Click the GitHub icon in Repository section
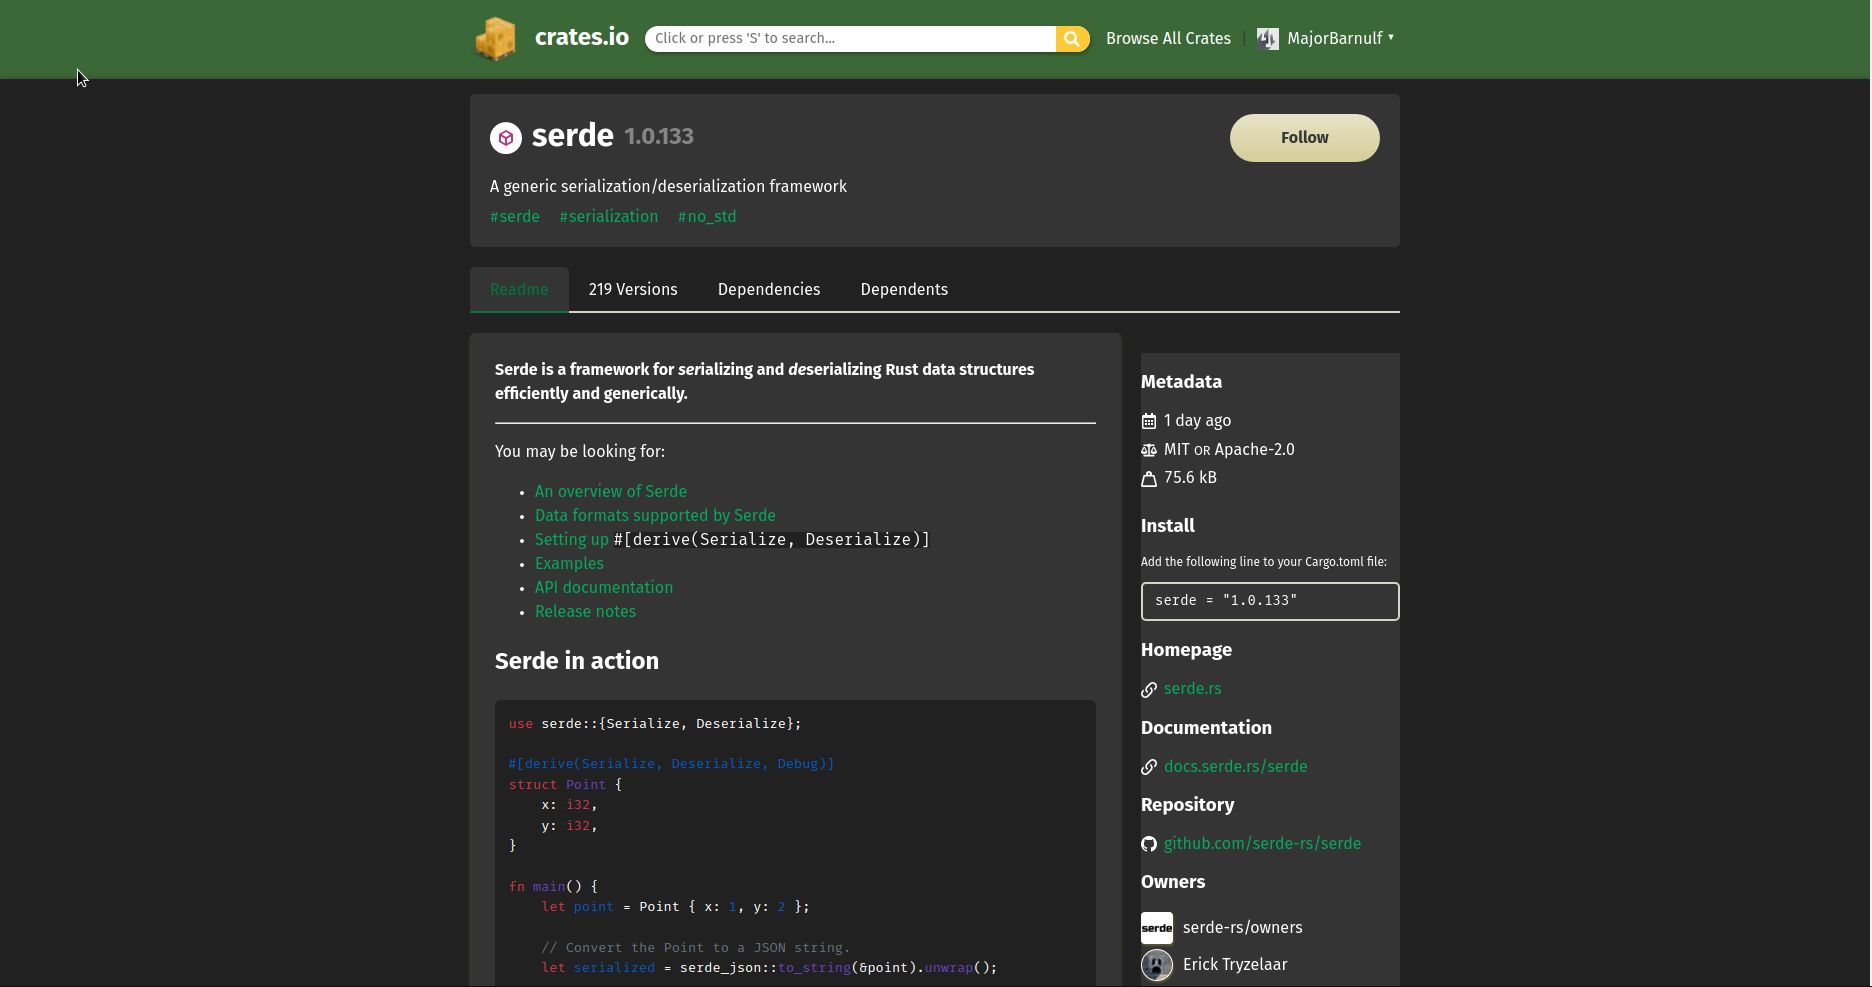Image resolution: width=1872 pixels, height=987 pixels. [1149, 844]
